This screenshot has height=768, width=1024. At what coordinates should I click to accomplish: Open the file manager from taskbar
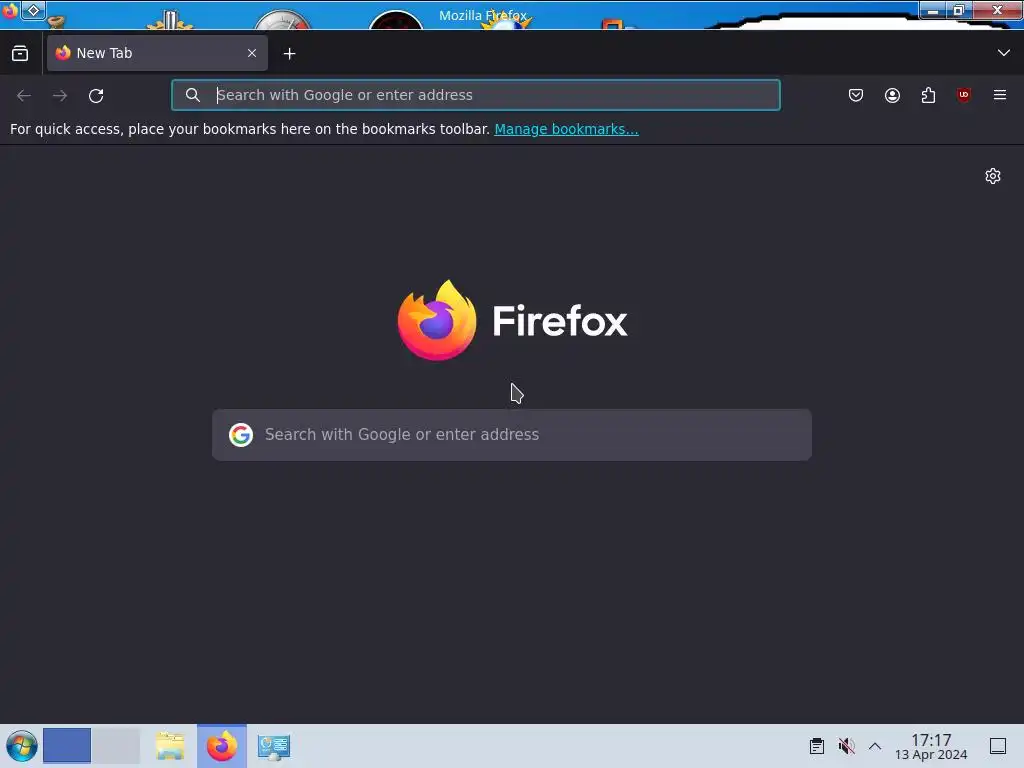coord(170,746)
